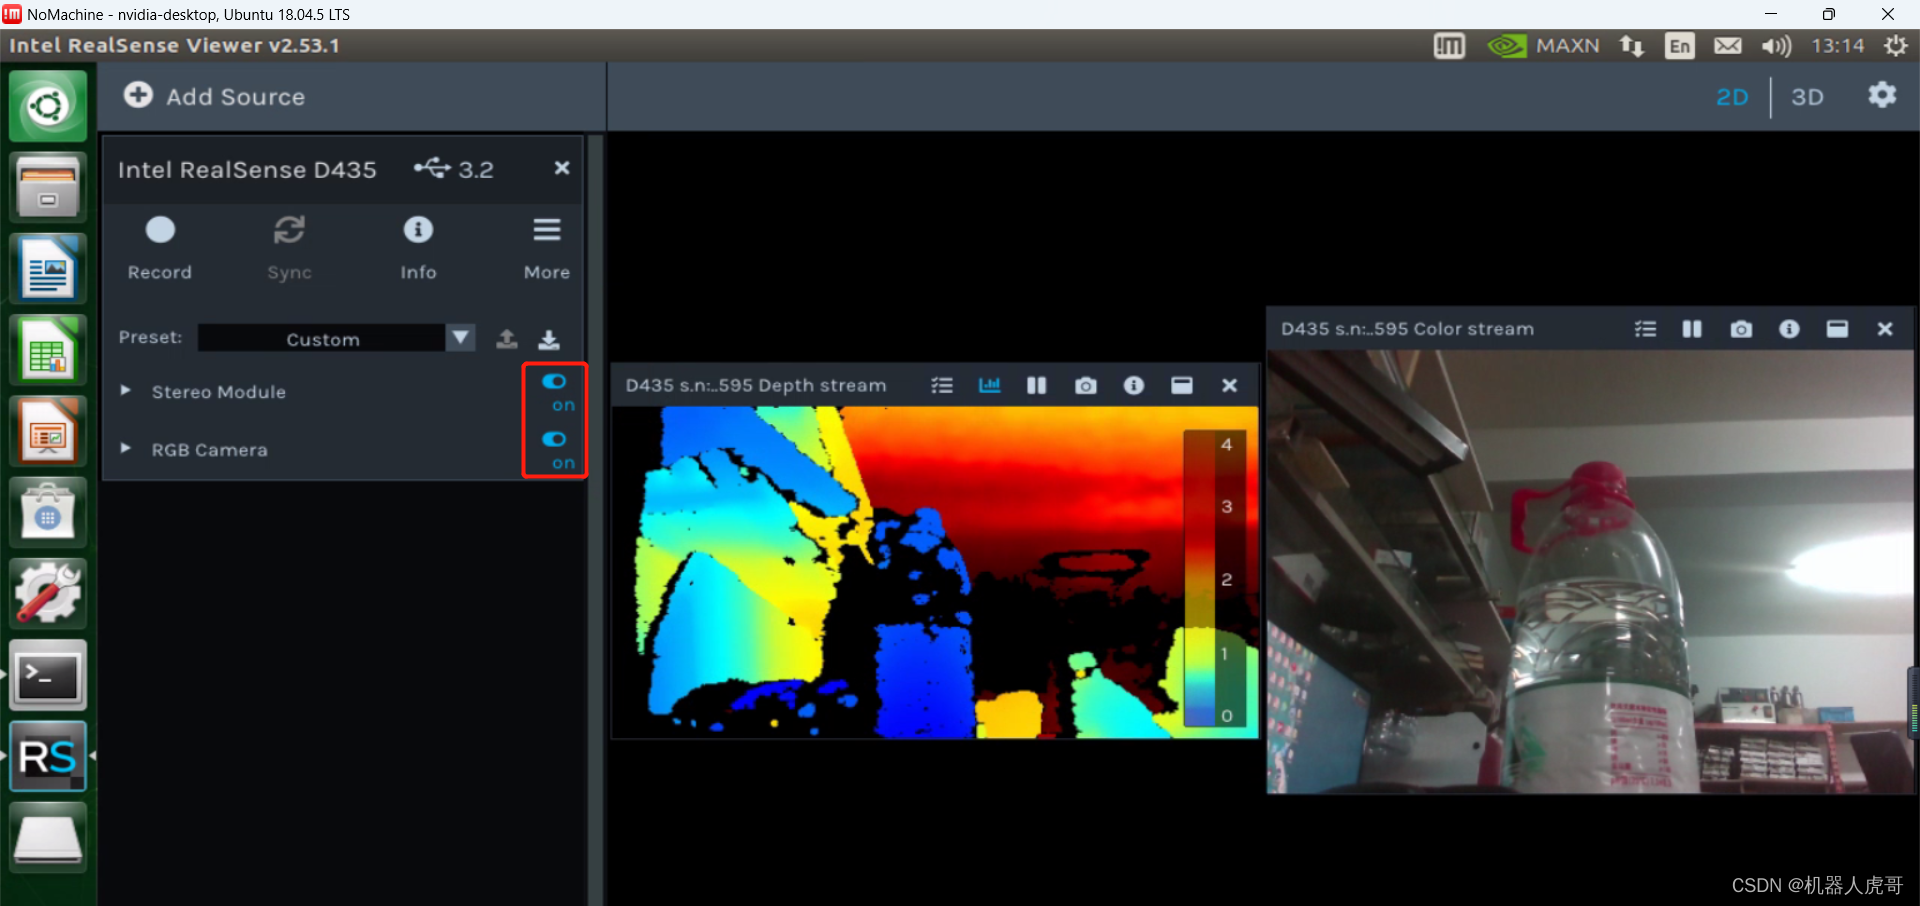
Task: Toggle Depth stream histogram icon
Action: click(x=989, y=385)
